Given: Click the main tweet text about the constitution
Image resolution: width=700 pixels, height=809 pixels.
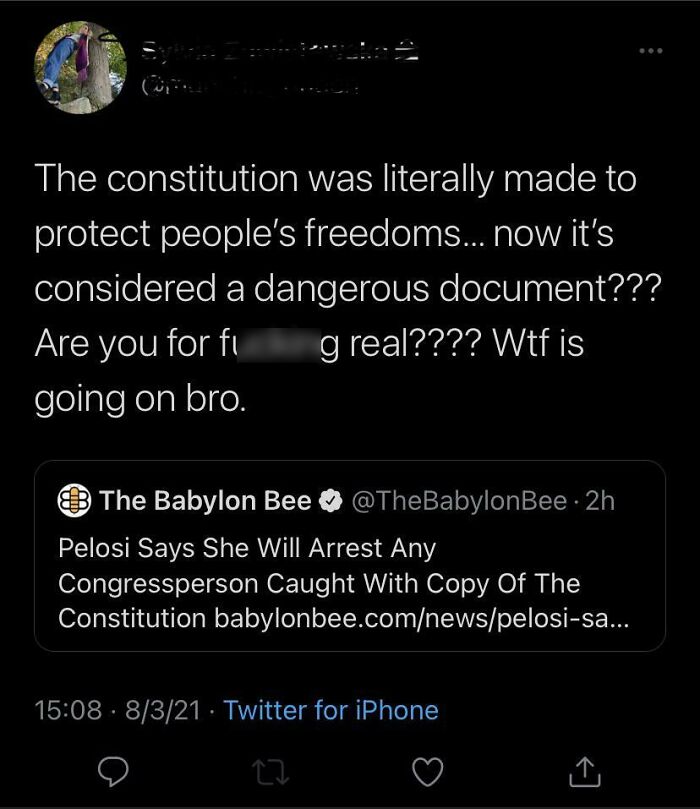Looking at the screenshot, I should [x=335, y=234].
